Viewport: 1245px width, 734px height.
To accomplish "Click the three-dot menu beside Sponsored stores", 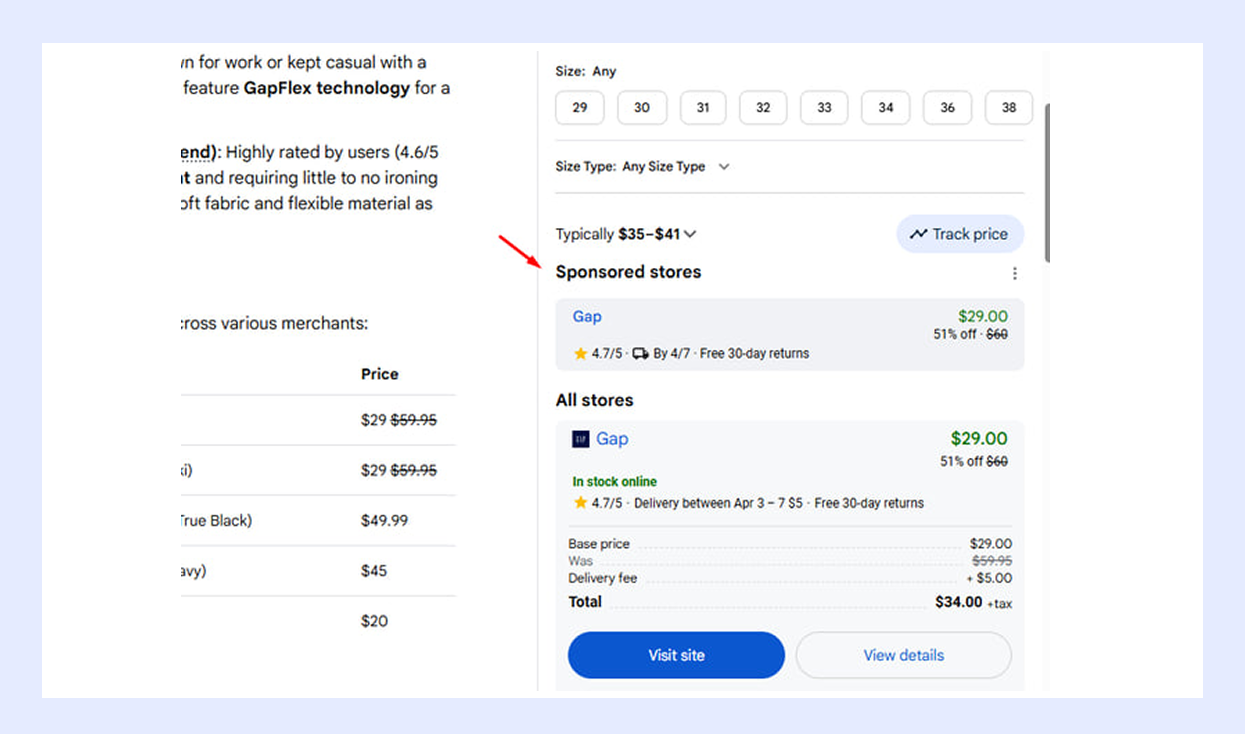I will pyautogui.click(x=1014, y=273).
